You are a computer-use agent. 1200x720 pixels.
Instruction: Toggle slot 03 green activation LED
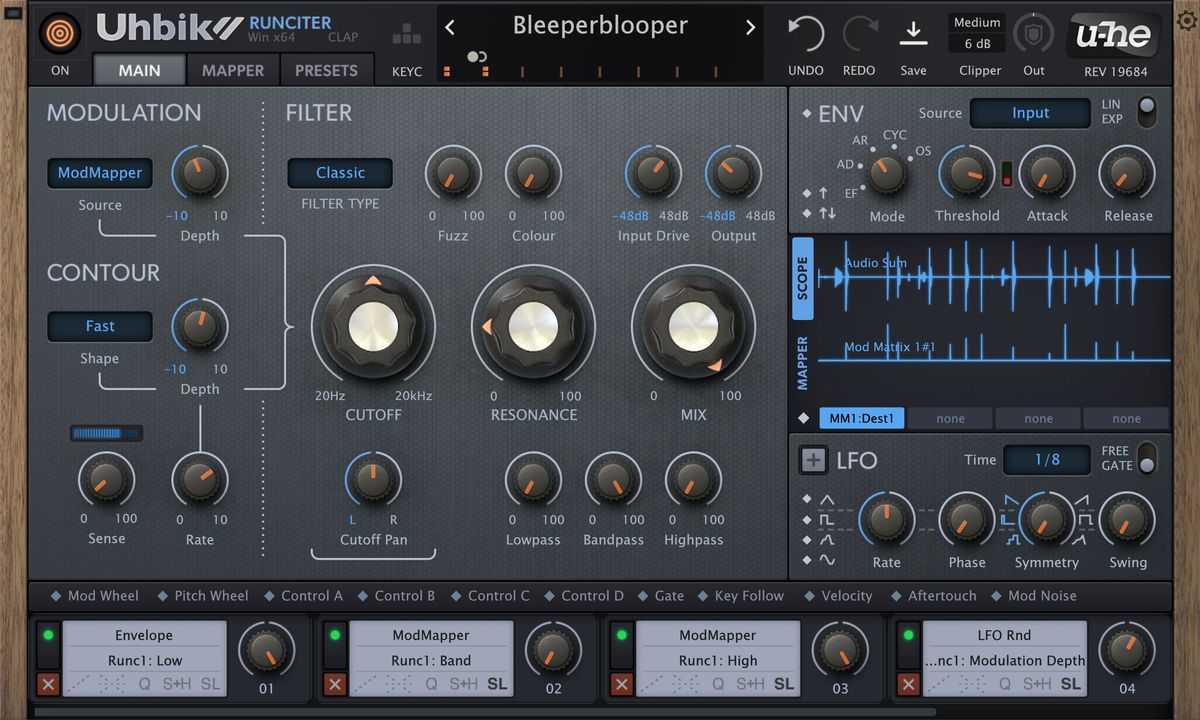click(621, 635)
